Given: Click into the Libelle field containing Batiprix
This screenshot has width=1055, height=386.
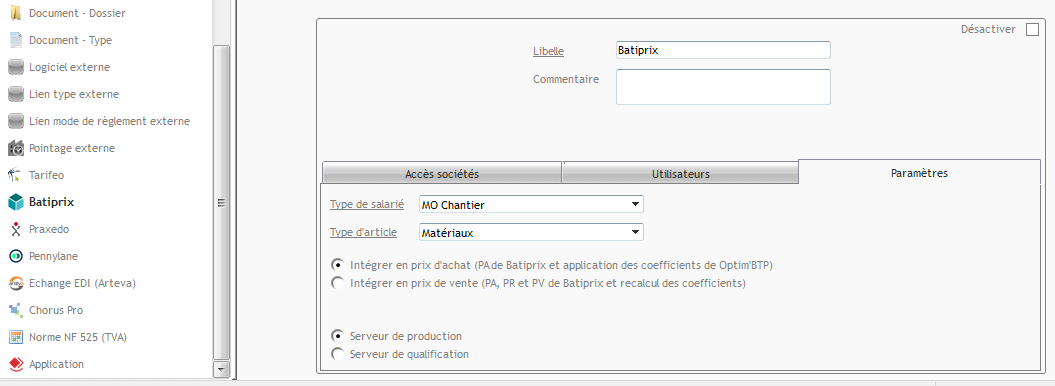Looking at the screenshot, I should tap(723, 50).
